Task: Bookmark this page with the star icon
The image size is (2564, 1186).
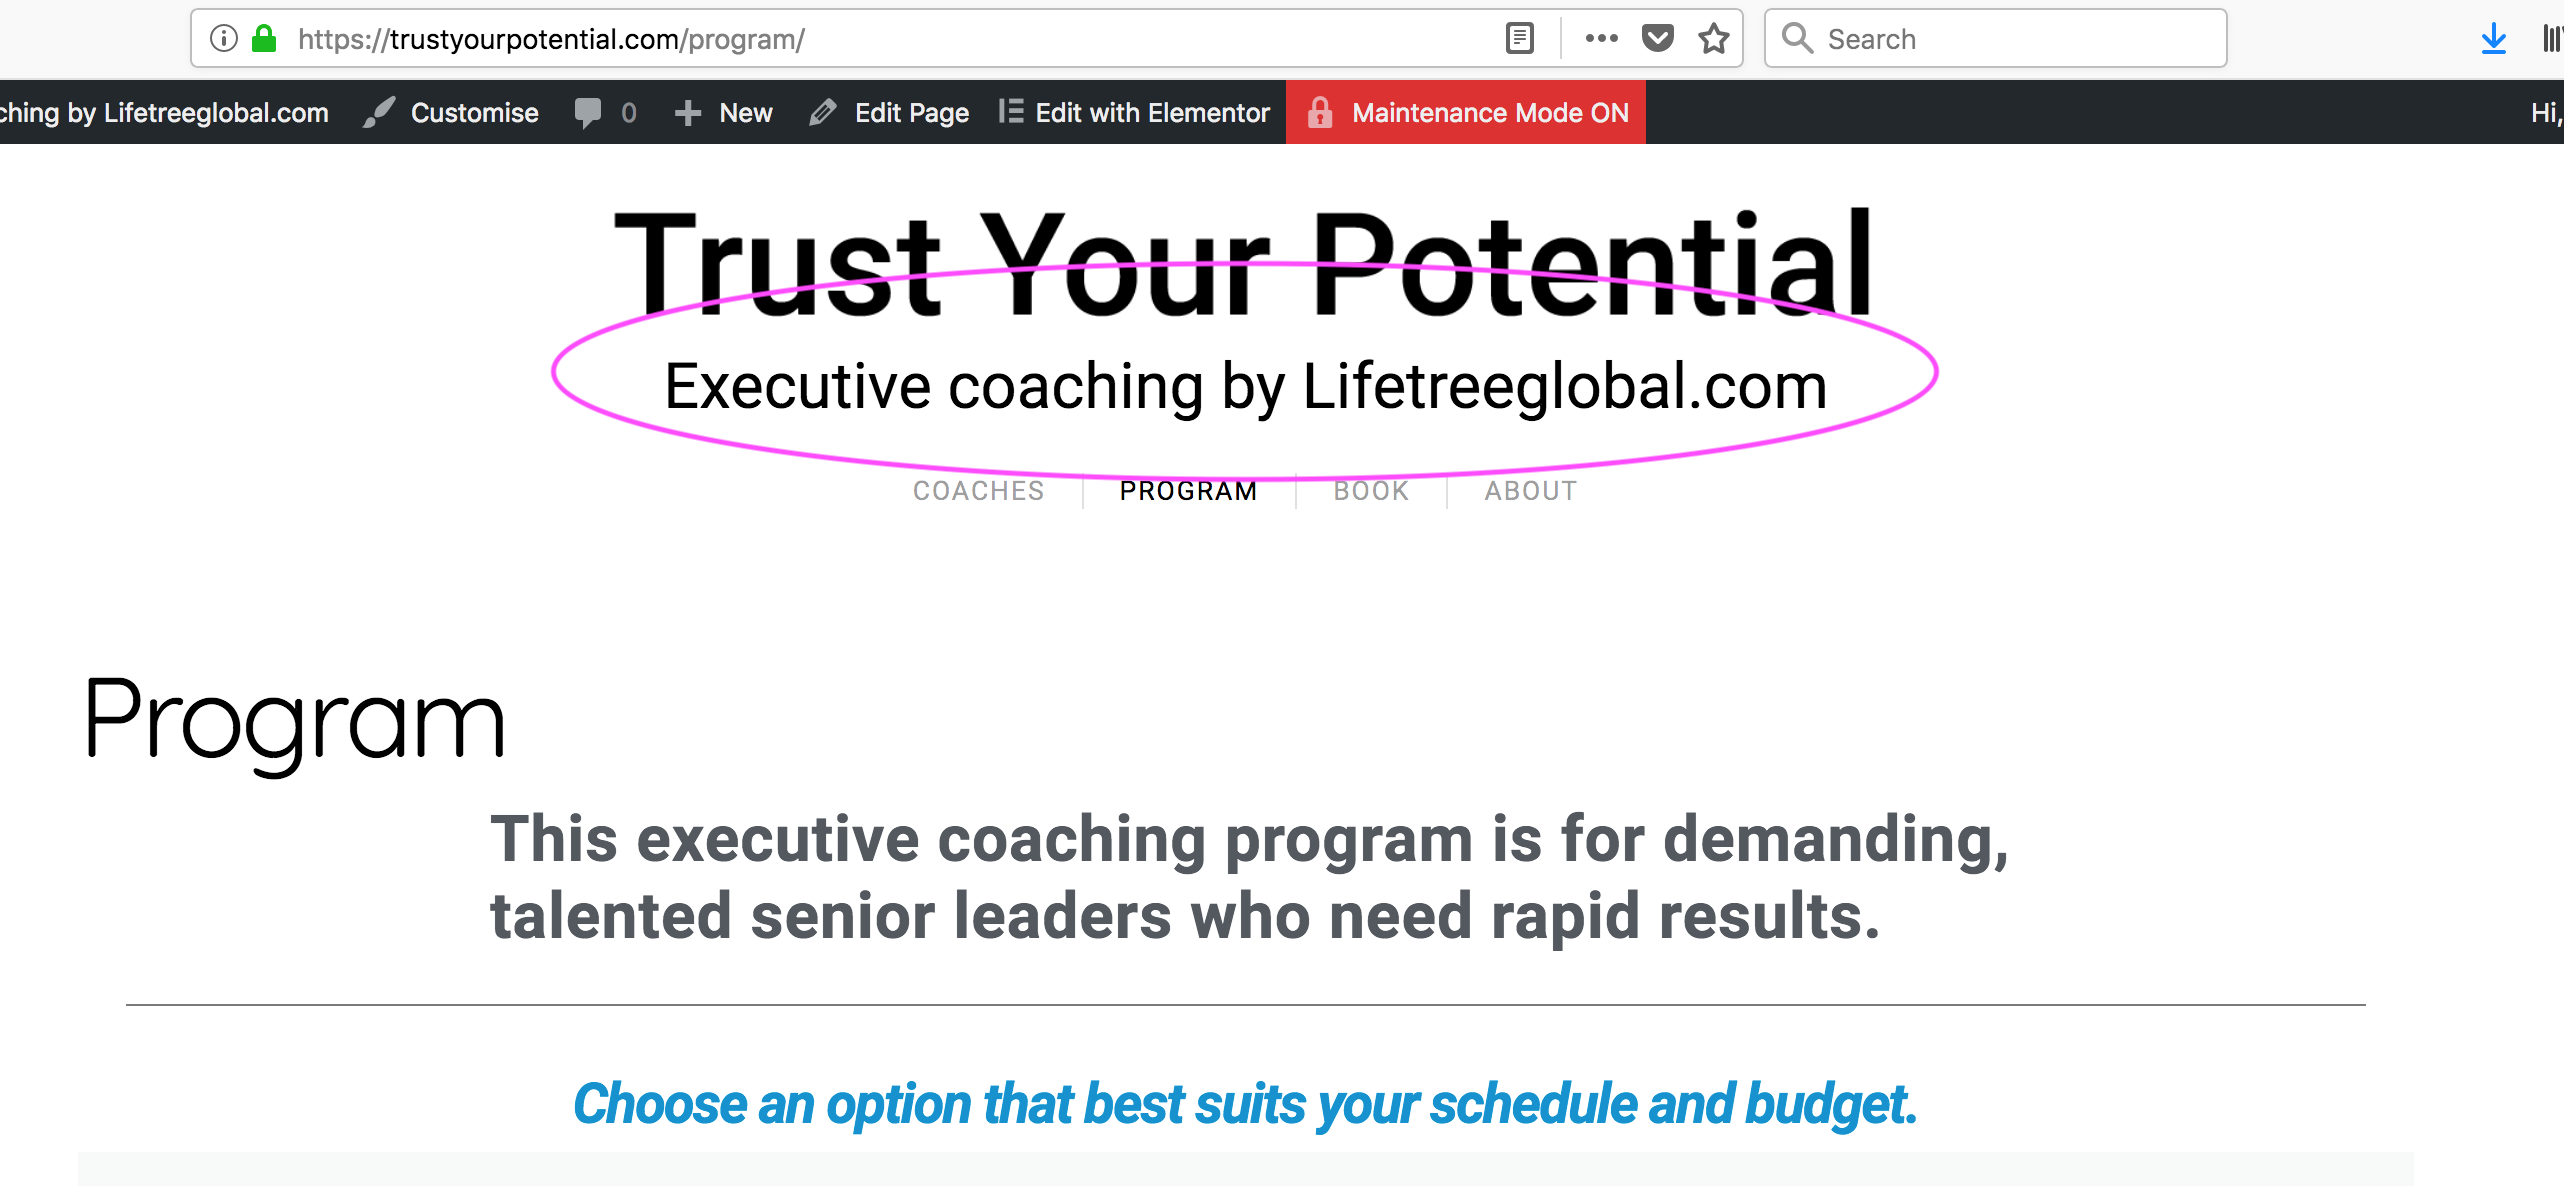Action: point(1713,39)
